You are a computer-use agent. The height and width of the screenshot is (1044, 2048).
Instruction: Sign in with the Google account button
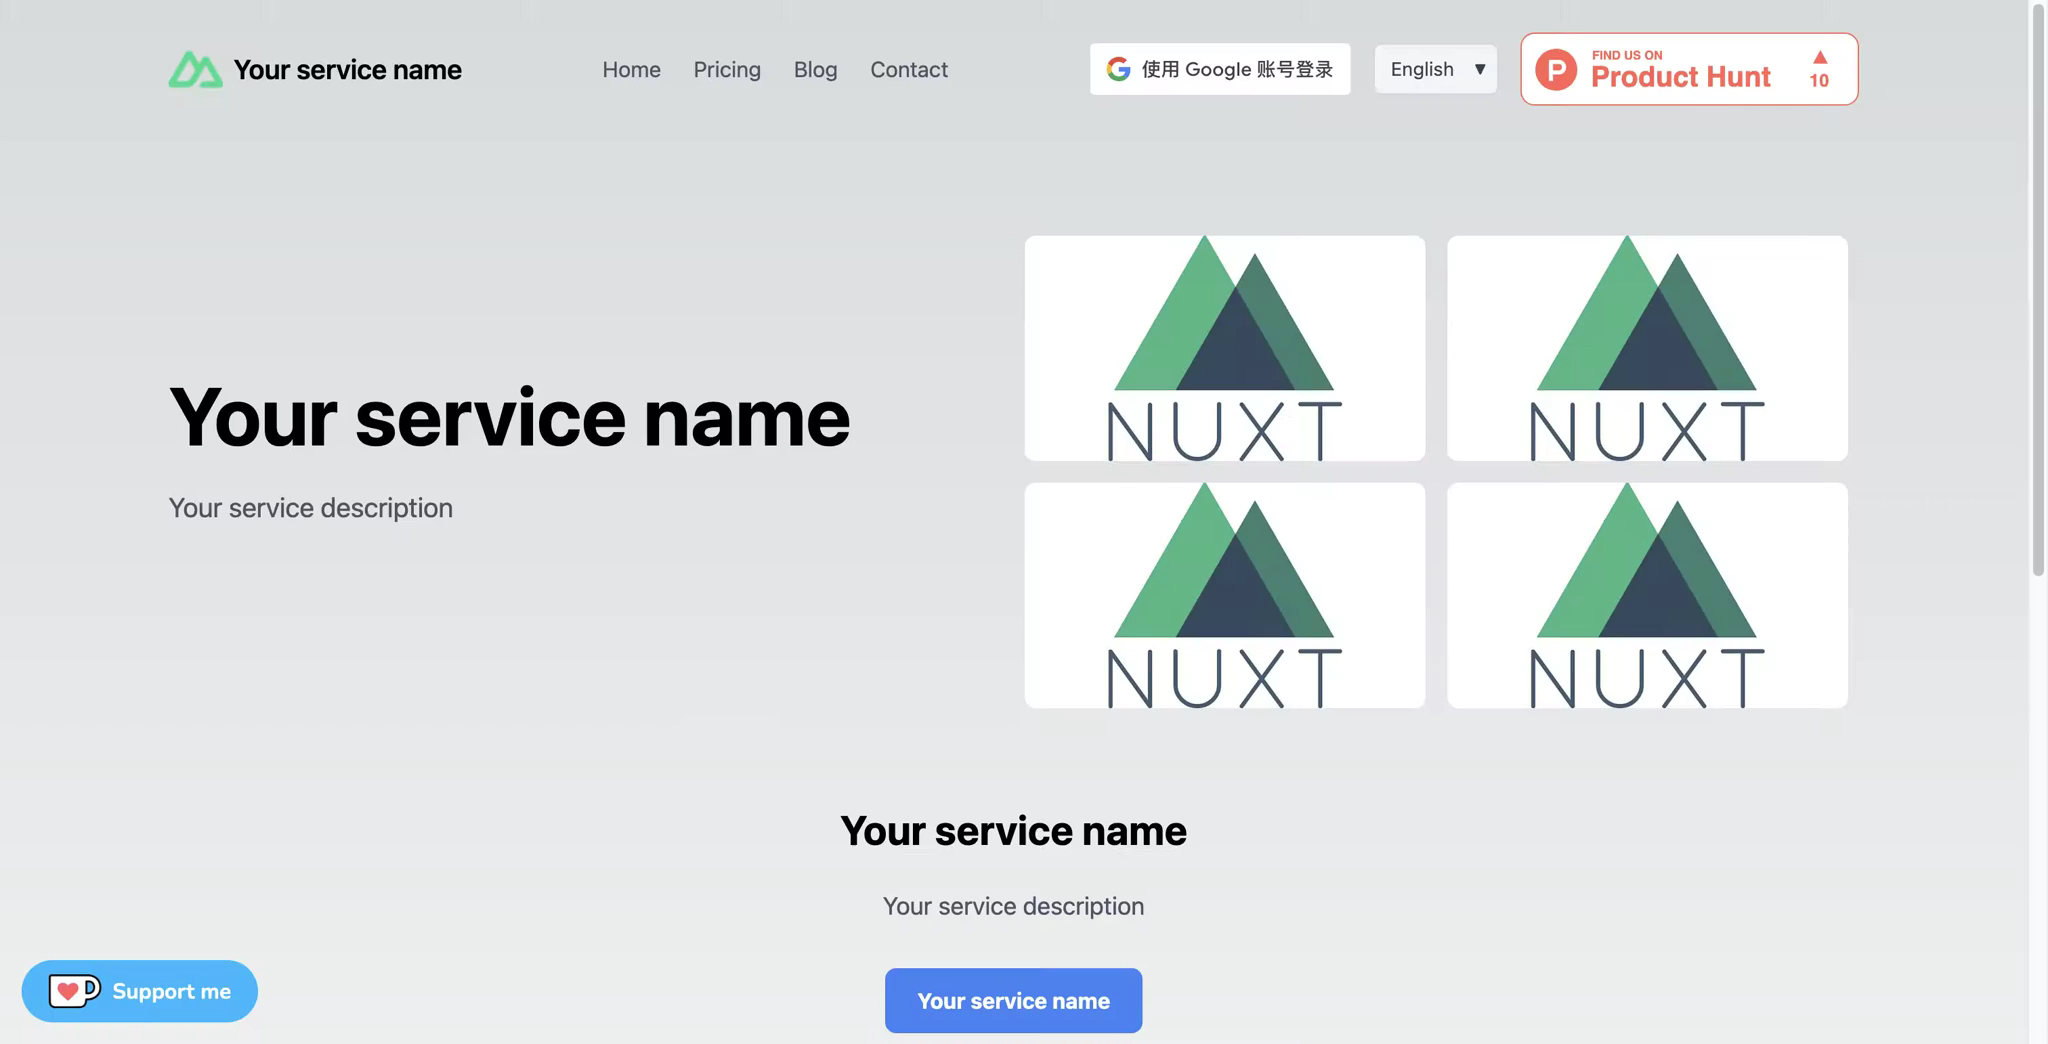pyautogui.click(x=1219, y=69)
